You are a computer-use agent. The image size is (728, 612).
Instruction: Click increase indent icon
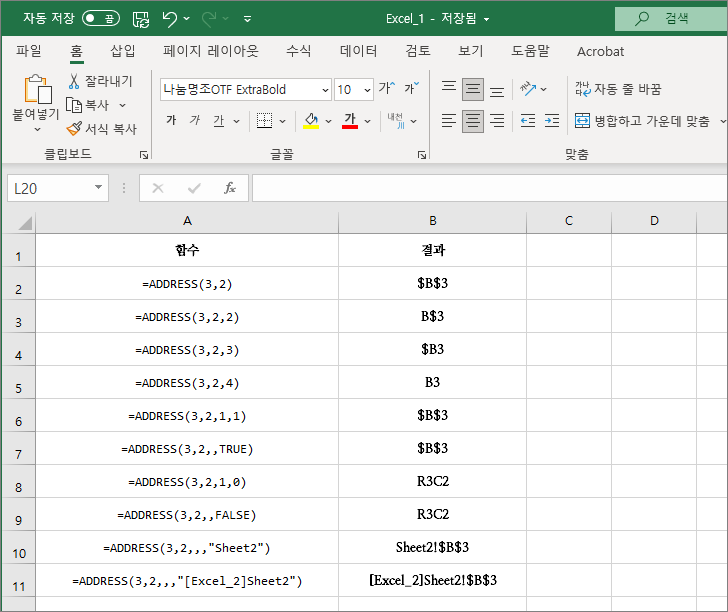pyautogui.click(x=552, y=121)
